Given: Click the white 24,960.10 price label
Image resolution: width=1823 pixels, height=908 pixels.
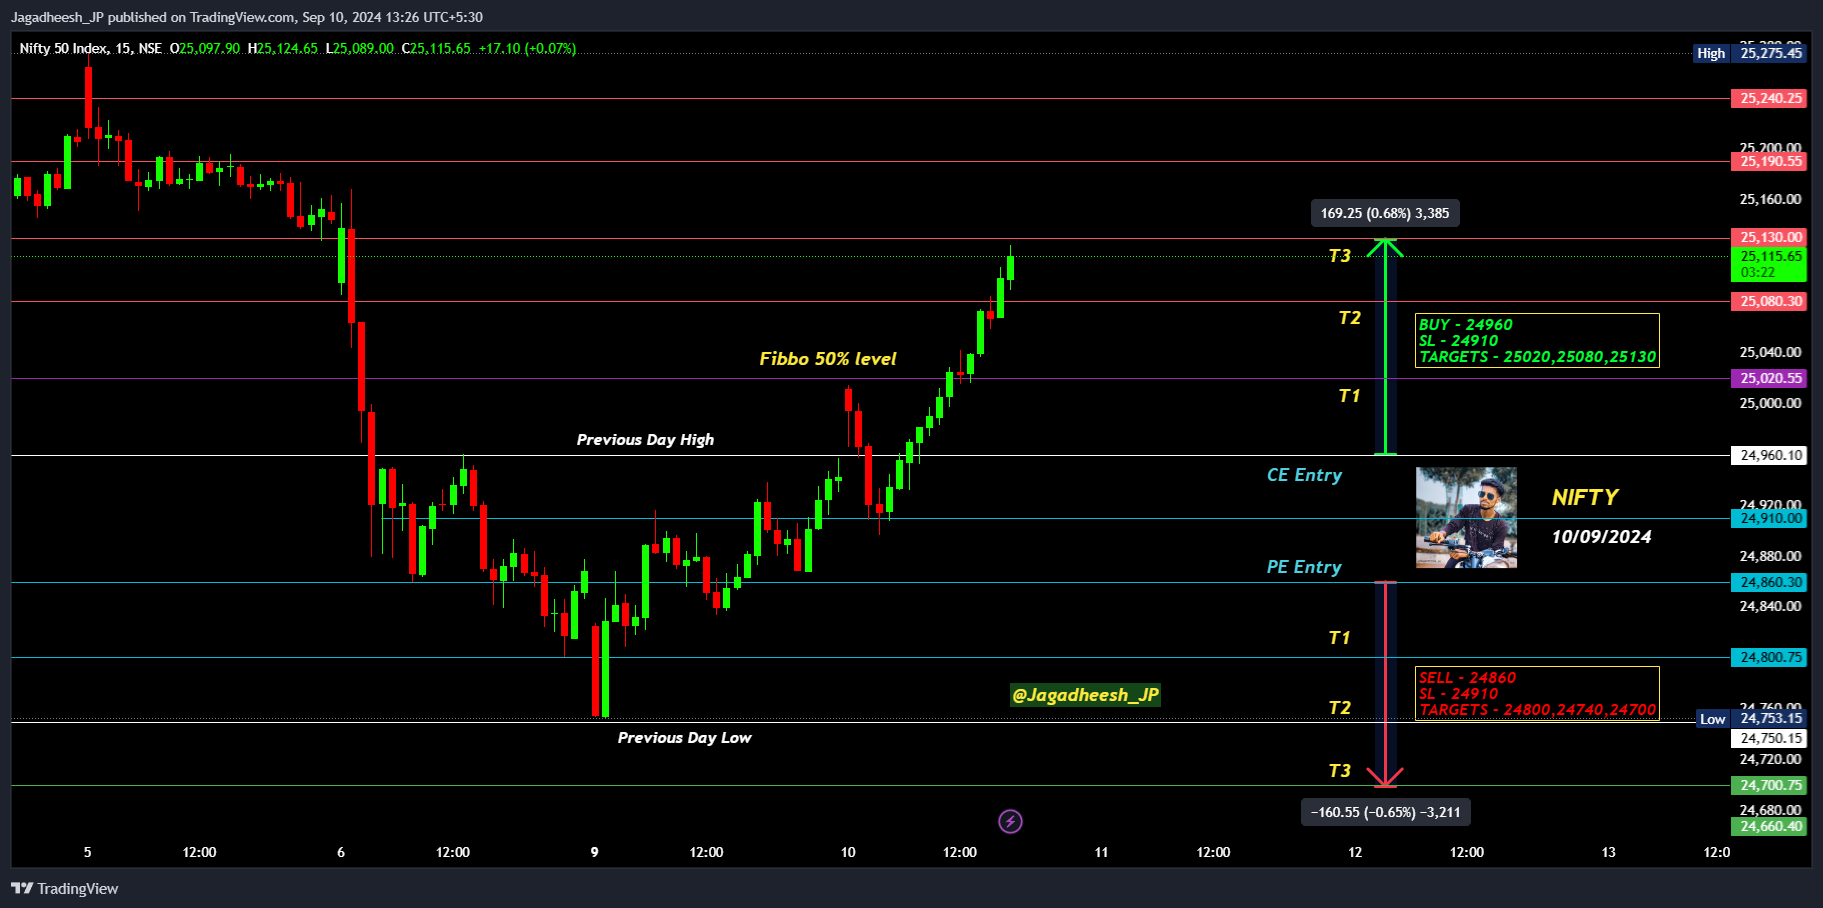Looking at the screenshot, I should pyautogui.click(x=1768, y=455).
